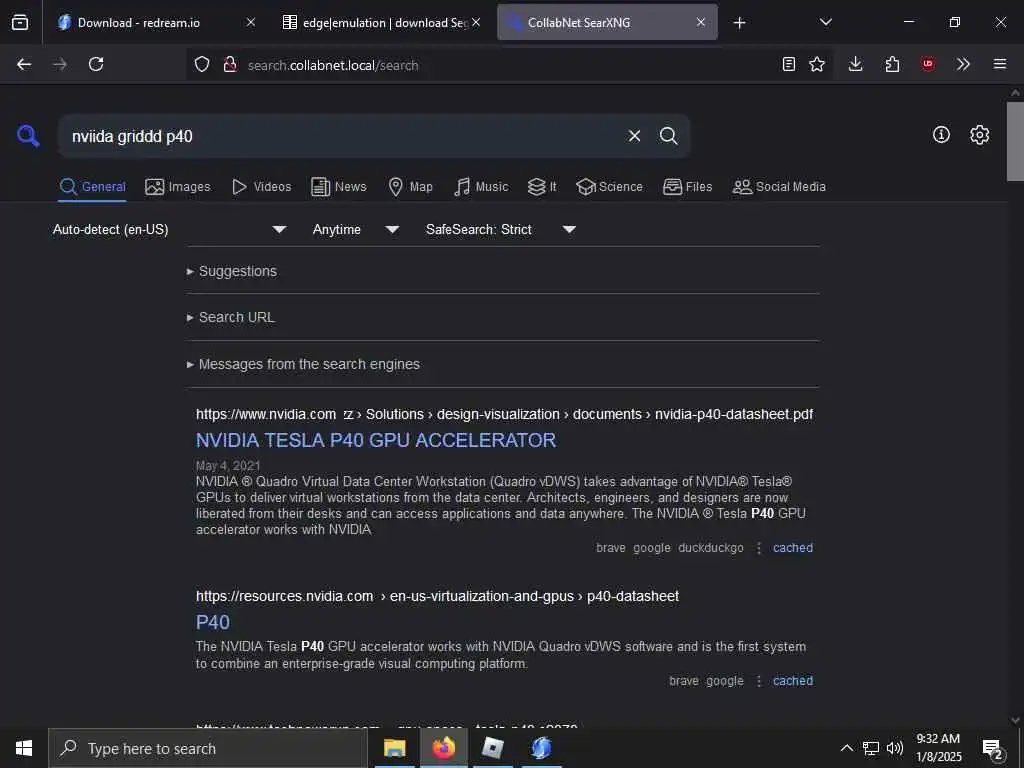Open Firefox View icon
The image size is (1024, 768).
tap(20, 22)
